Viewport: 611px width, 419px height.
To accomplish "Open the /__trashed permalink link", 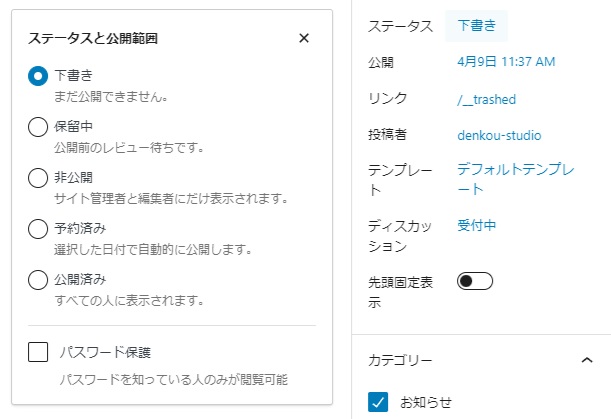I will click(487, 99).
